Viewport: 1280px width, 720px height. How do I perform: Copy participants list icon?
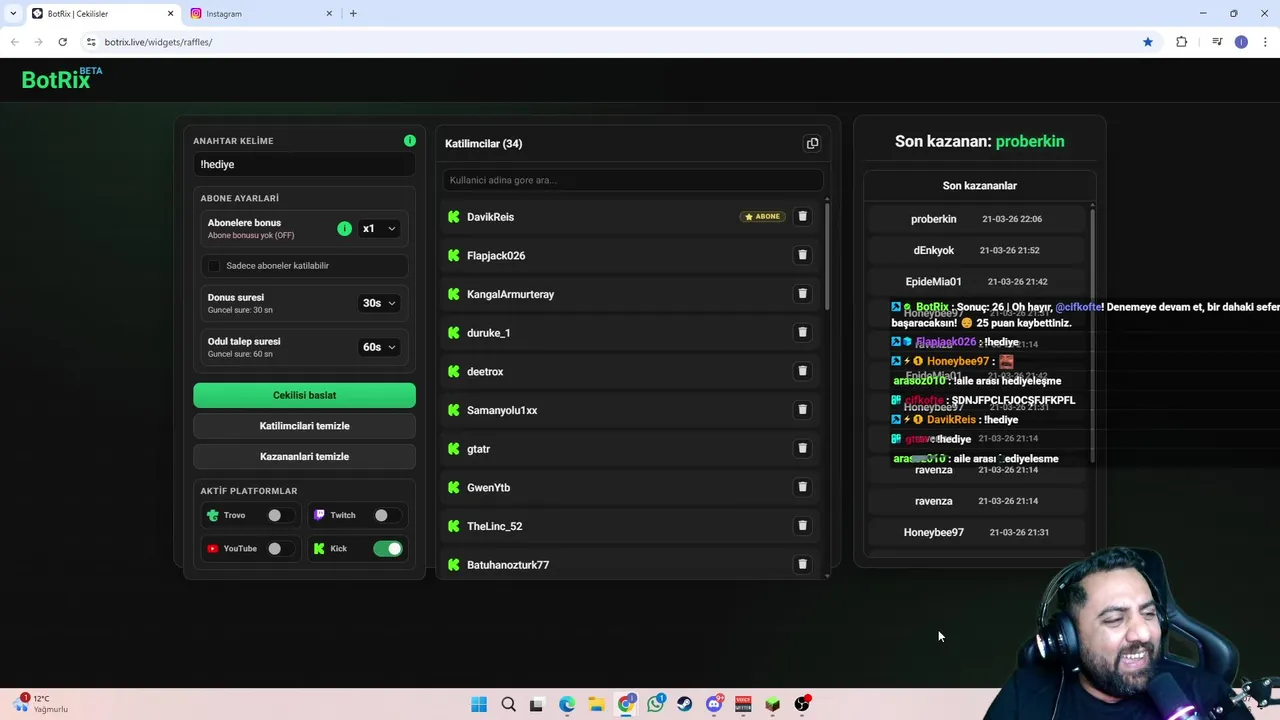[x=812, y=143]
